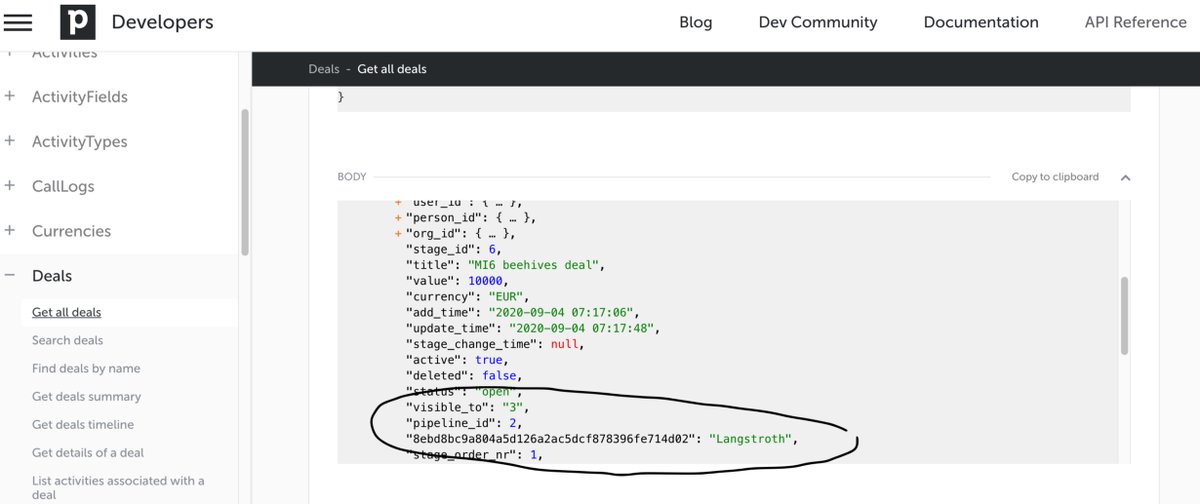This screenshot has width=1200, height=504.
Task: Expand the person_id JSON node
Action: point(398,217)
